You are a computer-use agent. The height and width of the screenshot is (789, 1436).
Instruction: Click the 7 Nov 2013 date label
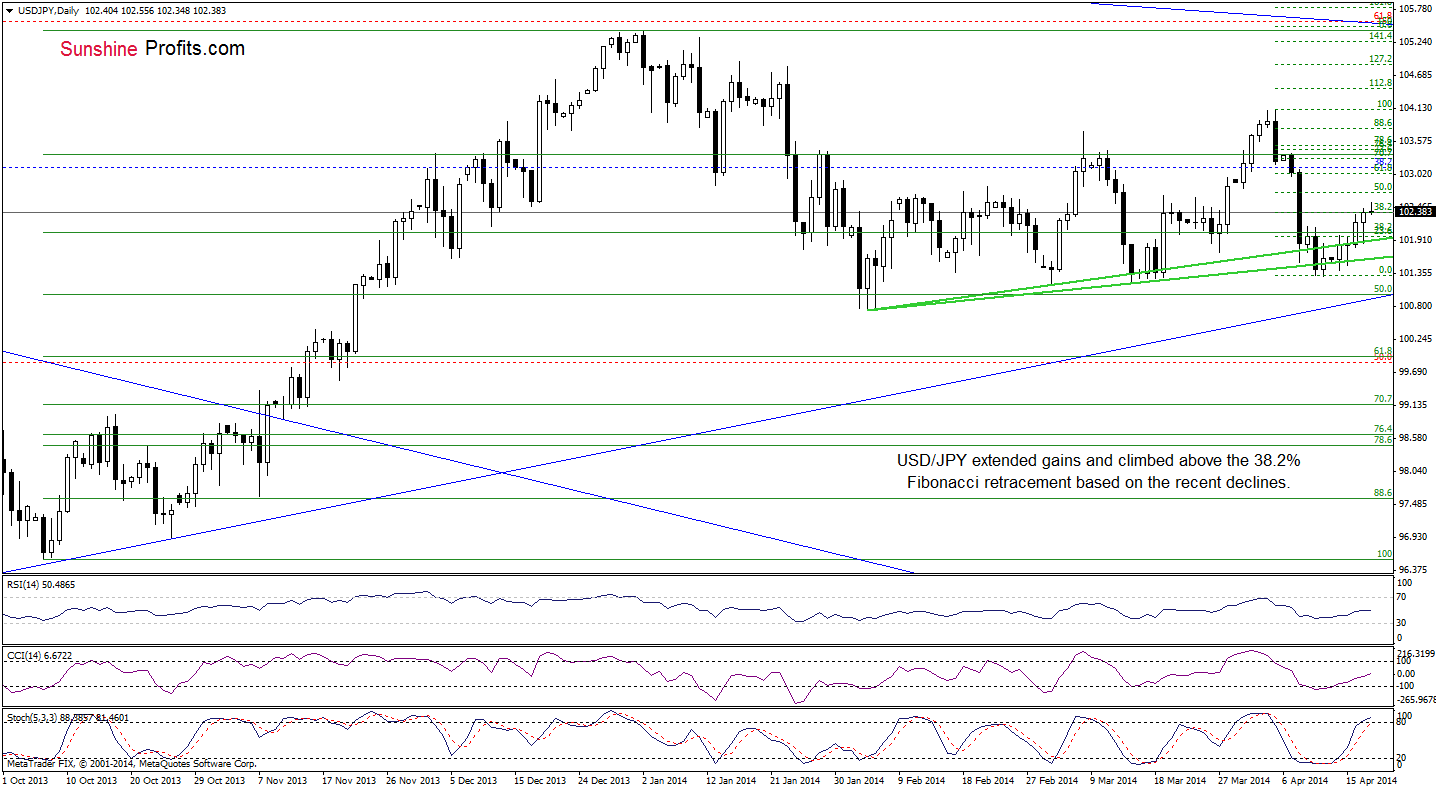283,780
